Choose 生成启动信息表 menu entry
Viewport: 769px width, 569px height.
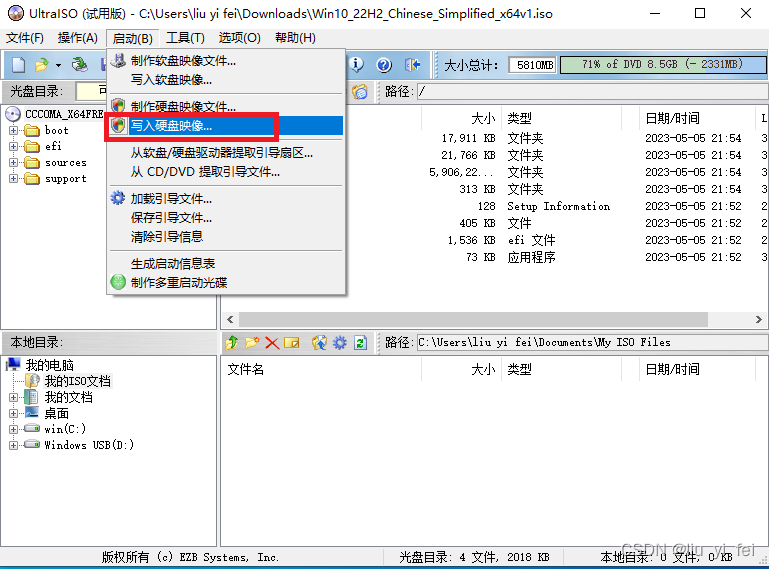(x=226, y=263)
